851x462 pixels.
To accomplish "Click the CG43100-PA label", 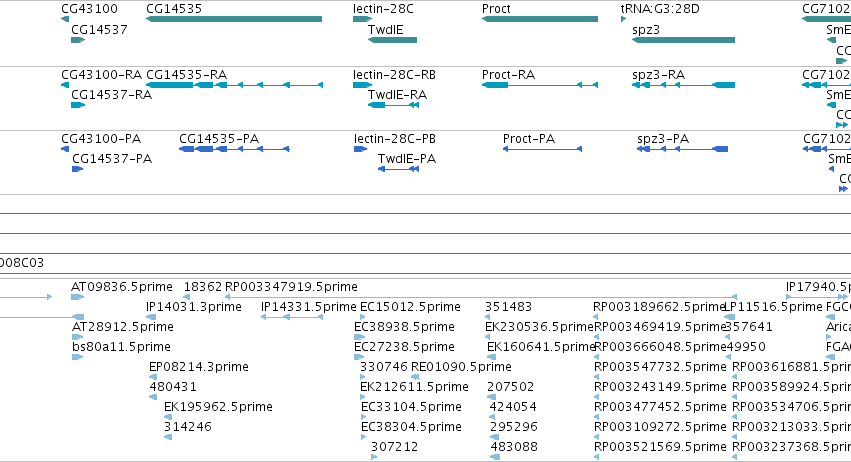I will click(101, 138).
